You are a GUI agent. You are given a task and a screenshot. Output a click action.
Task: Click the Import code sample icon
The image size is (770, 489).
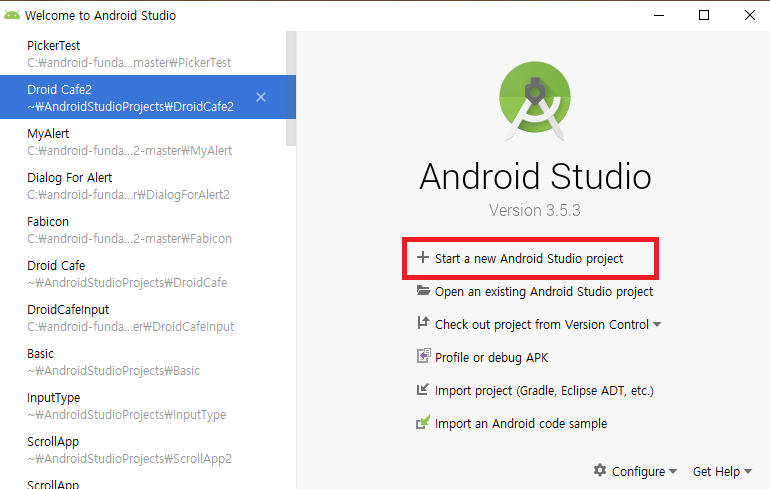[x=423, y=422]
